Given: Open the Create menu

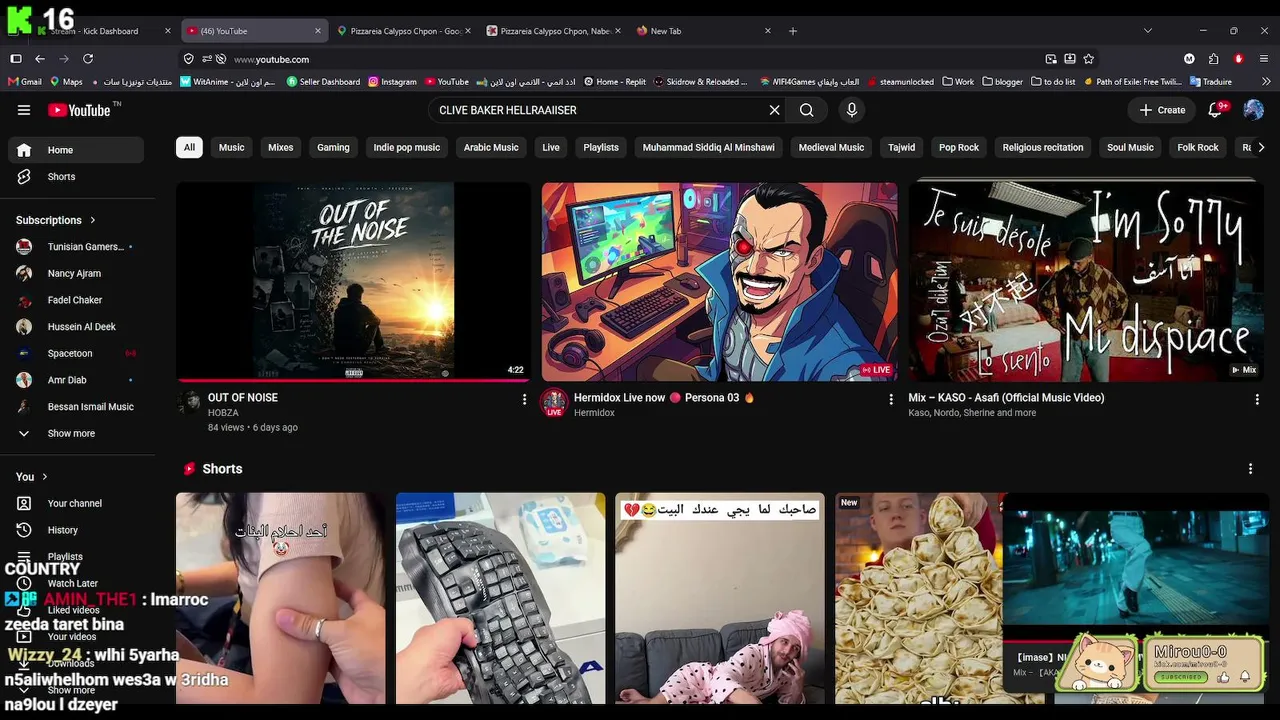Looking at the screenshot, I should pyautogui.click(x=1162, y=110).
